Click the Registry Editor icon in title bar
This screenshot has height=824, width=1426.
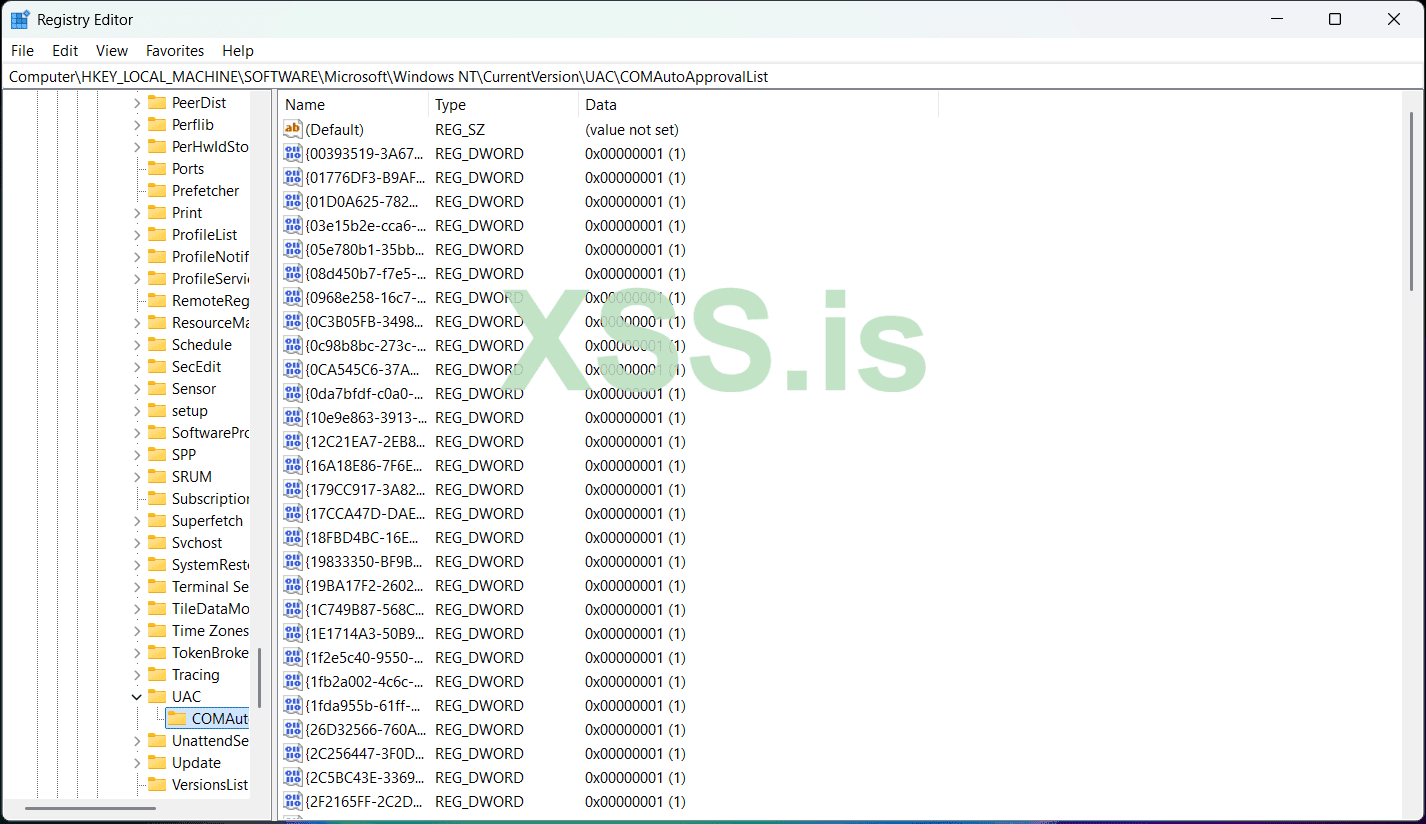[x=21, y=18]
